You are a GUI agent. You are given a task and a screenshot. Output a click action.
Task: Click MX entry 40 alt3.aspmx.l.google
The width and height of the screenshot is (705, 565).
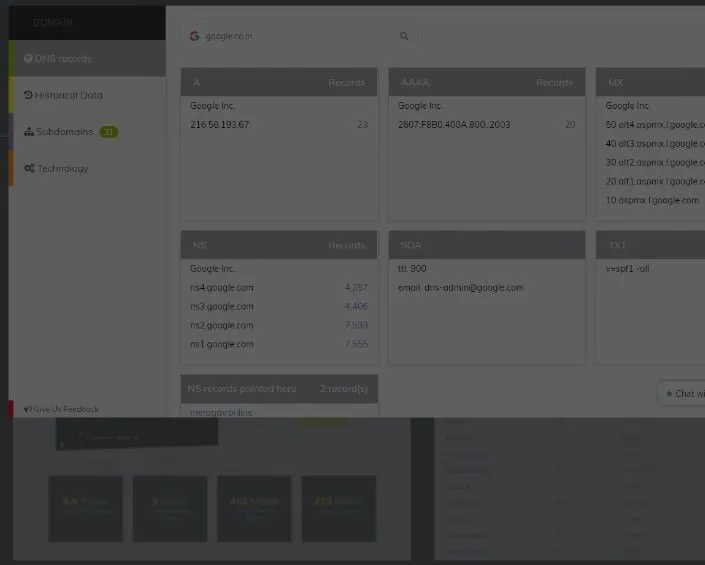(655, 143)
